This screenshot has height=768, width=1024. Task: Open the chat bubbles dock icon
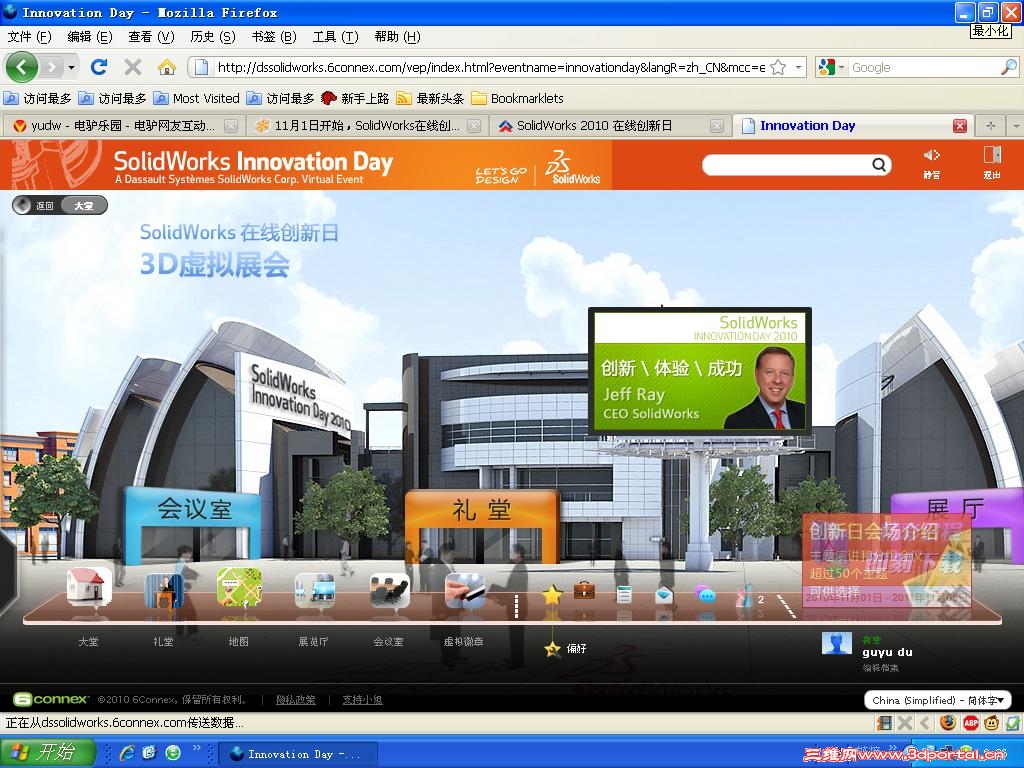pyautogui.click(x=705, y=594)
